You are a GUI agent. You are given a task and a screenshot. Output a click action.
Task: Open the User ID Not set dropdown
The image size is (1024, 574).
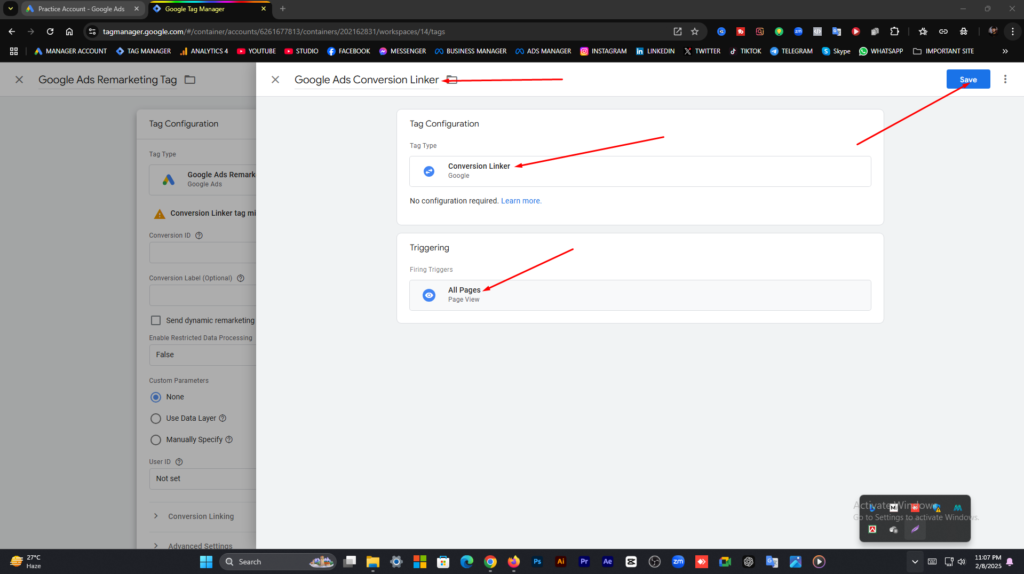point(202,479)
